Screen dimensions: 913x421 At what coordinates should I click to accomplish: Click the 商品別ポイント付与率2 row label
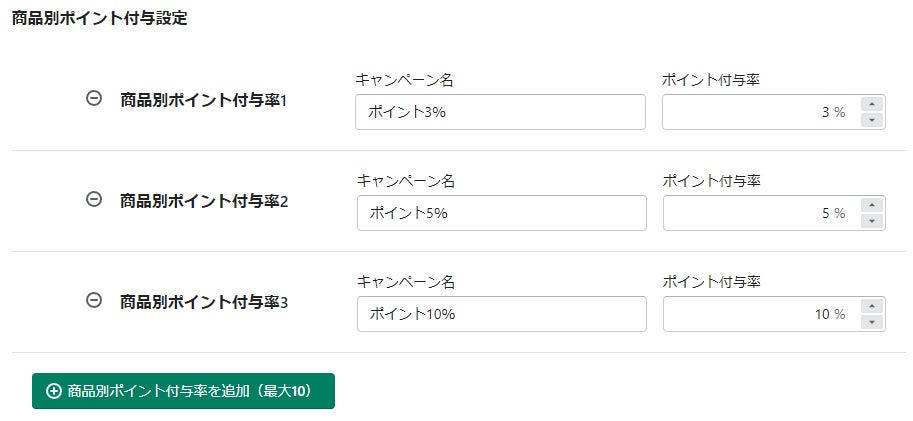tap(203, 201)
